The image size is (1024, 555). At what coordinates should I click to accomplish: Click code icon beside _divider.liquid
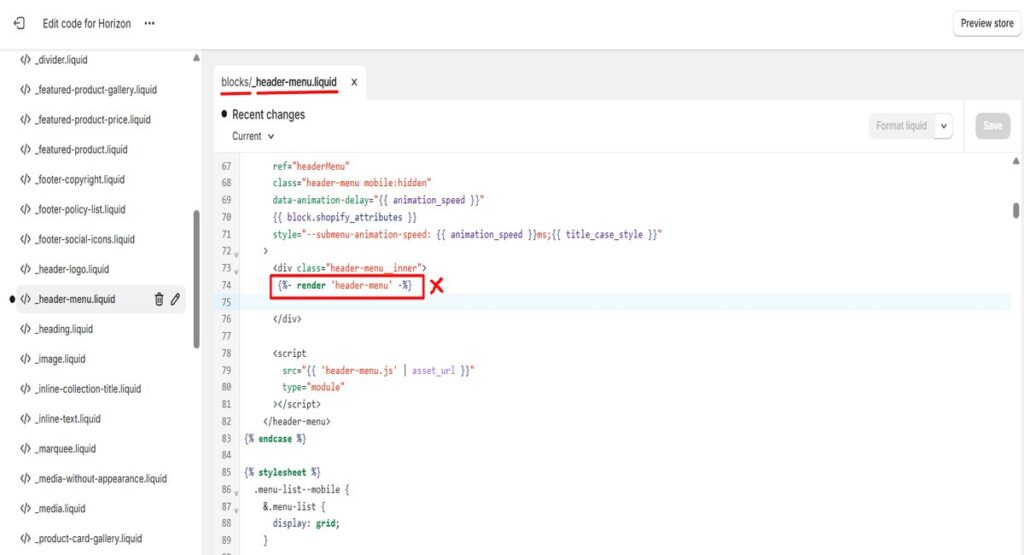point(25,59)
